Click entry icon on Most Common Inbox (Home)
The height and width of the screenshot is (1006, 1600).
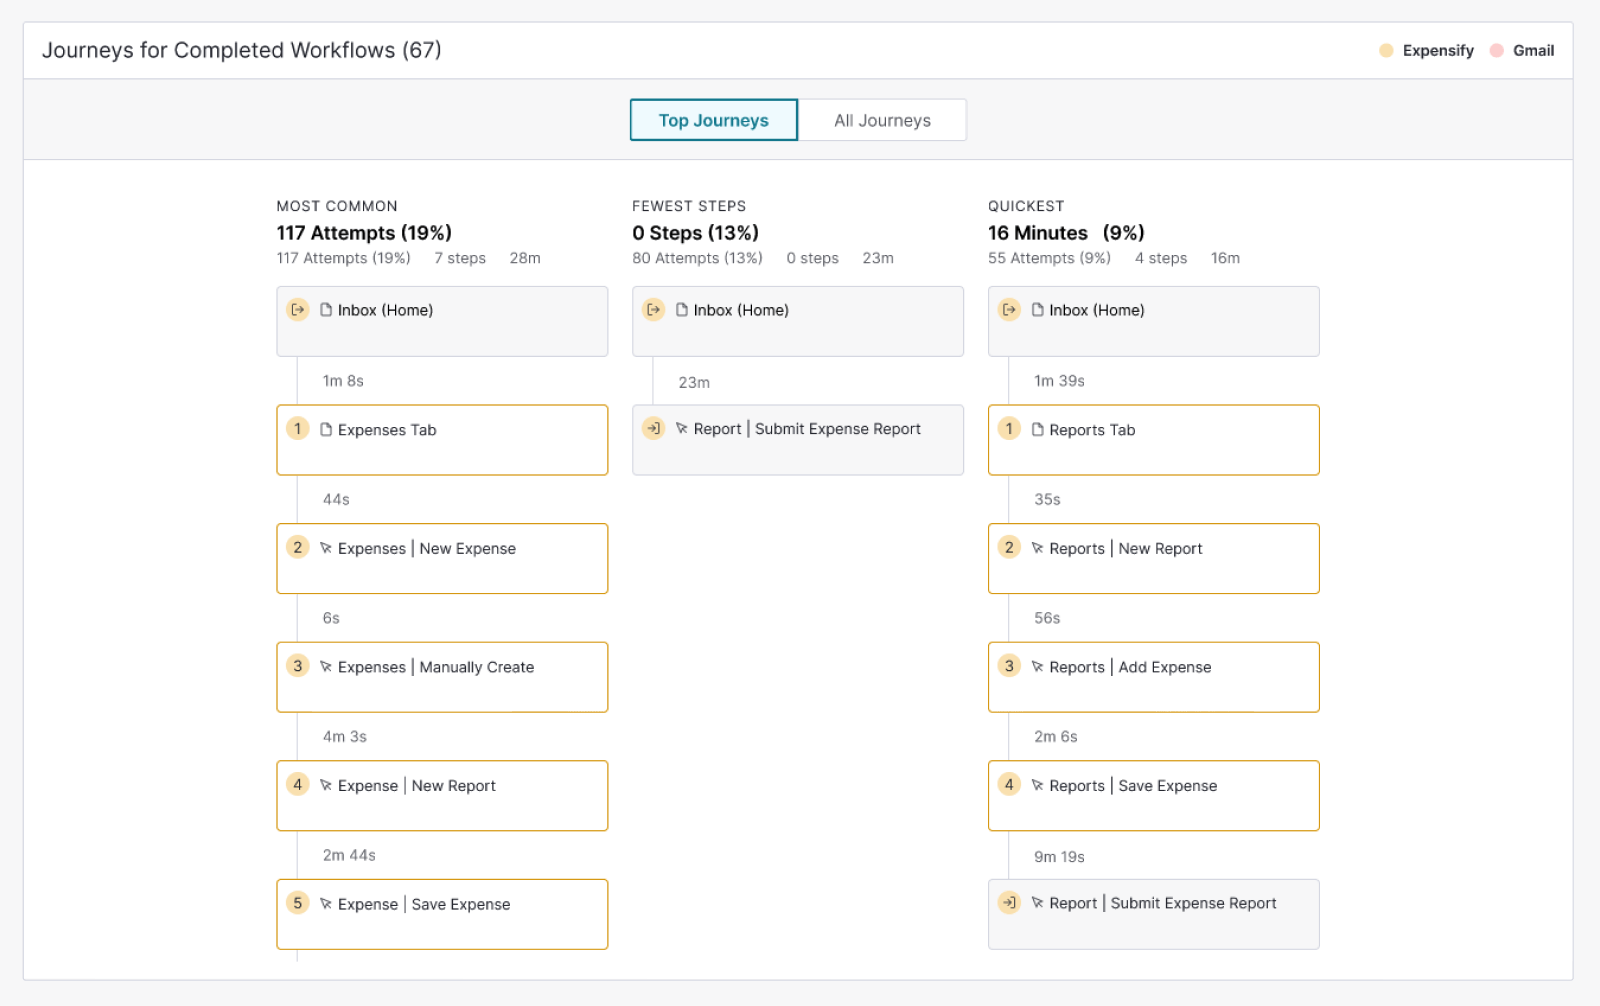click(x=298, y=310)
